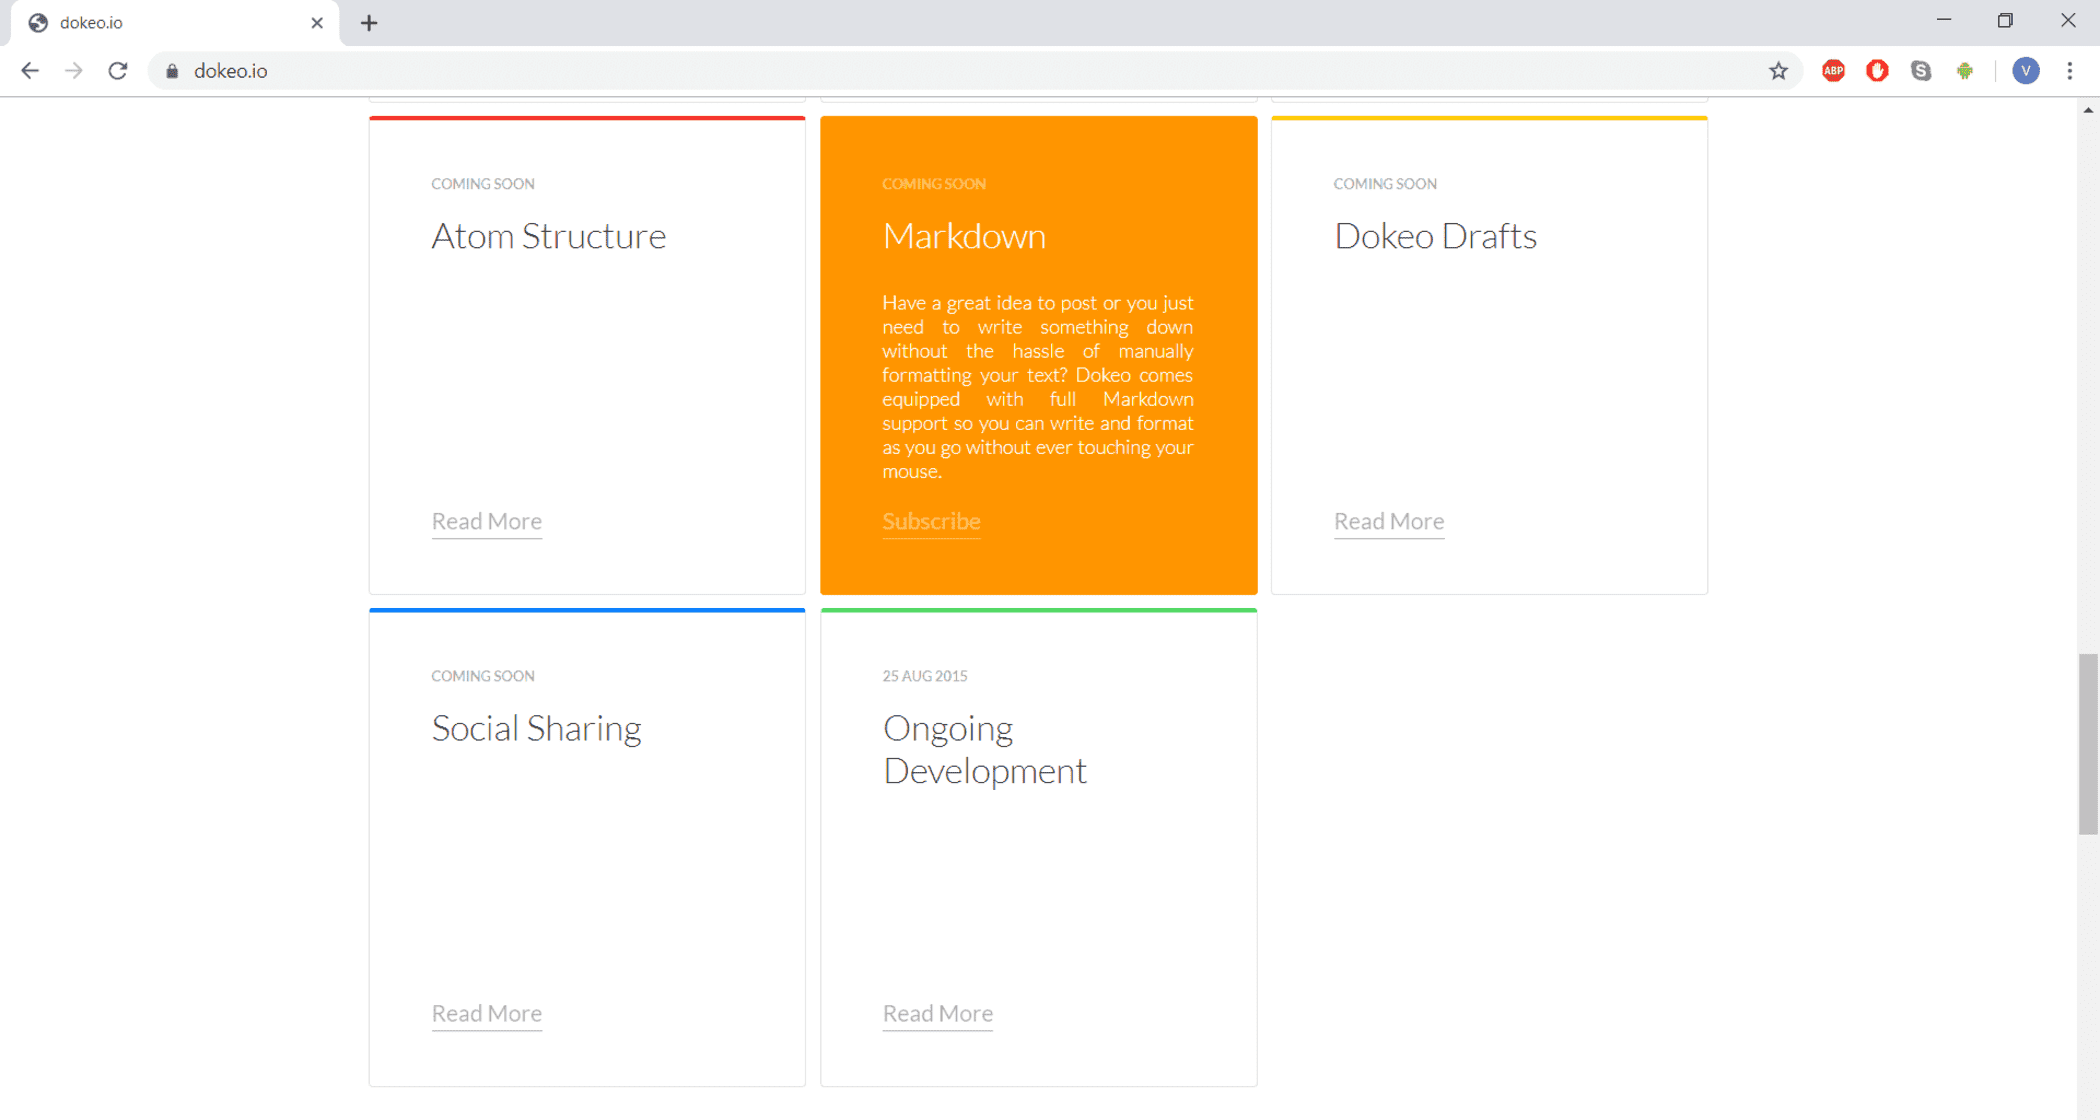Click the address bar URL field
The width and height of the screenshot is (2100, 1120).
tap(900, 71)
